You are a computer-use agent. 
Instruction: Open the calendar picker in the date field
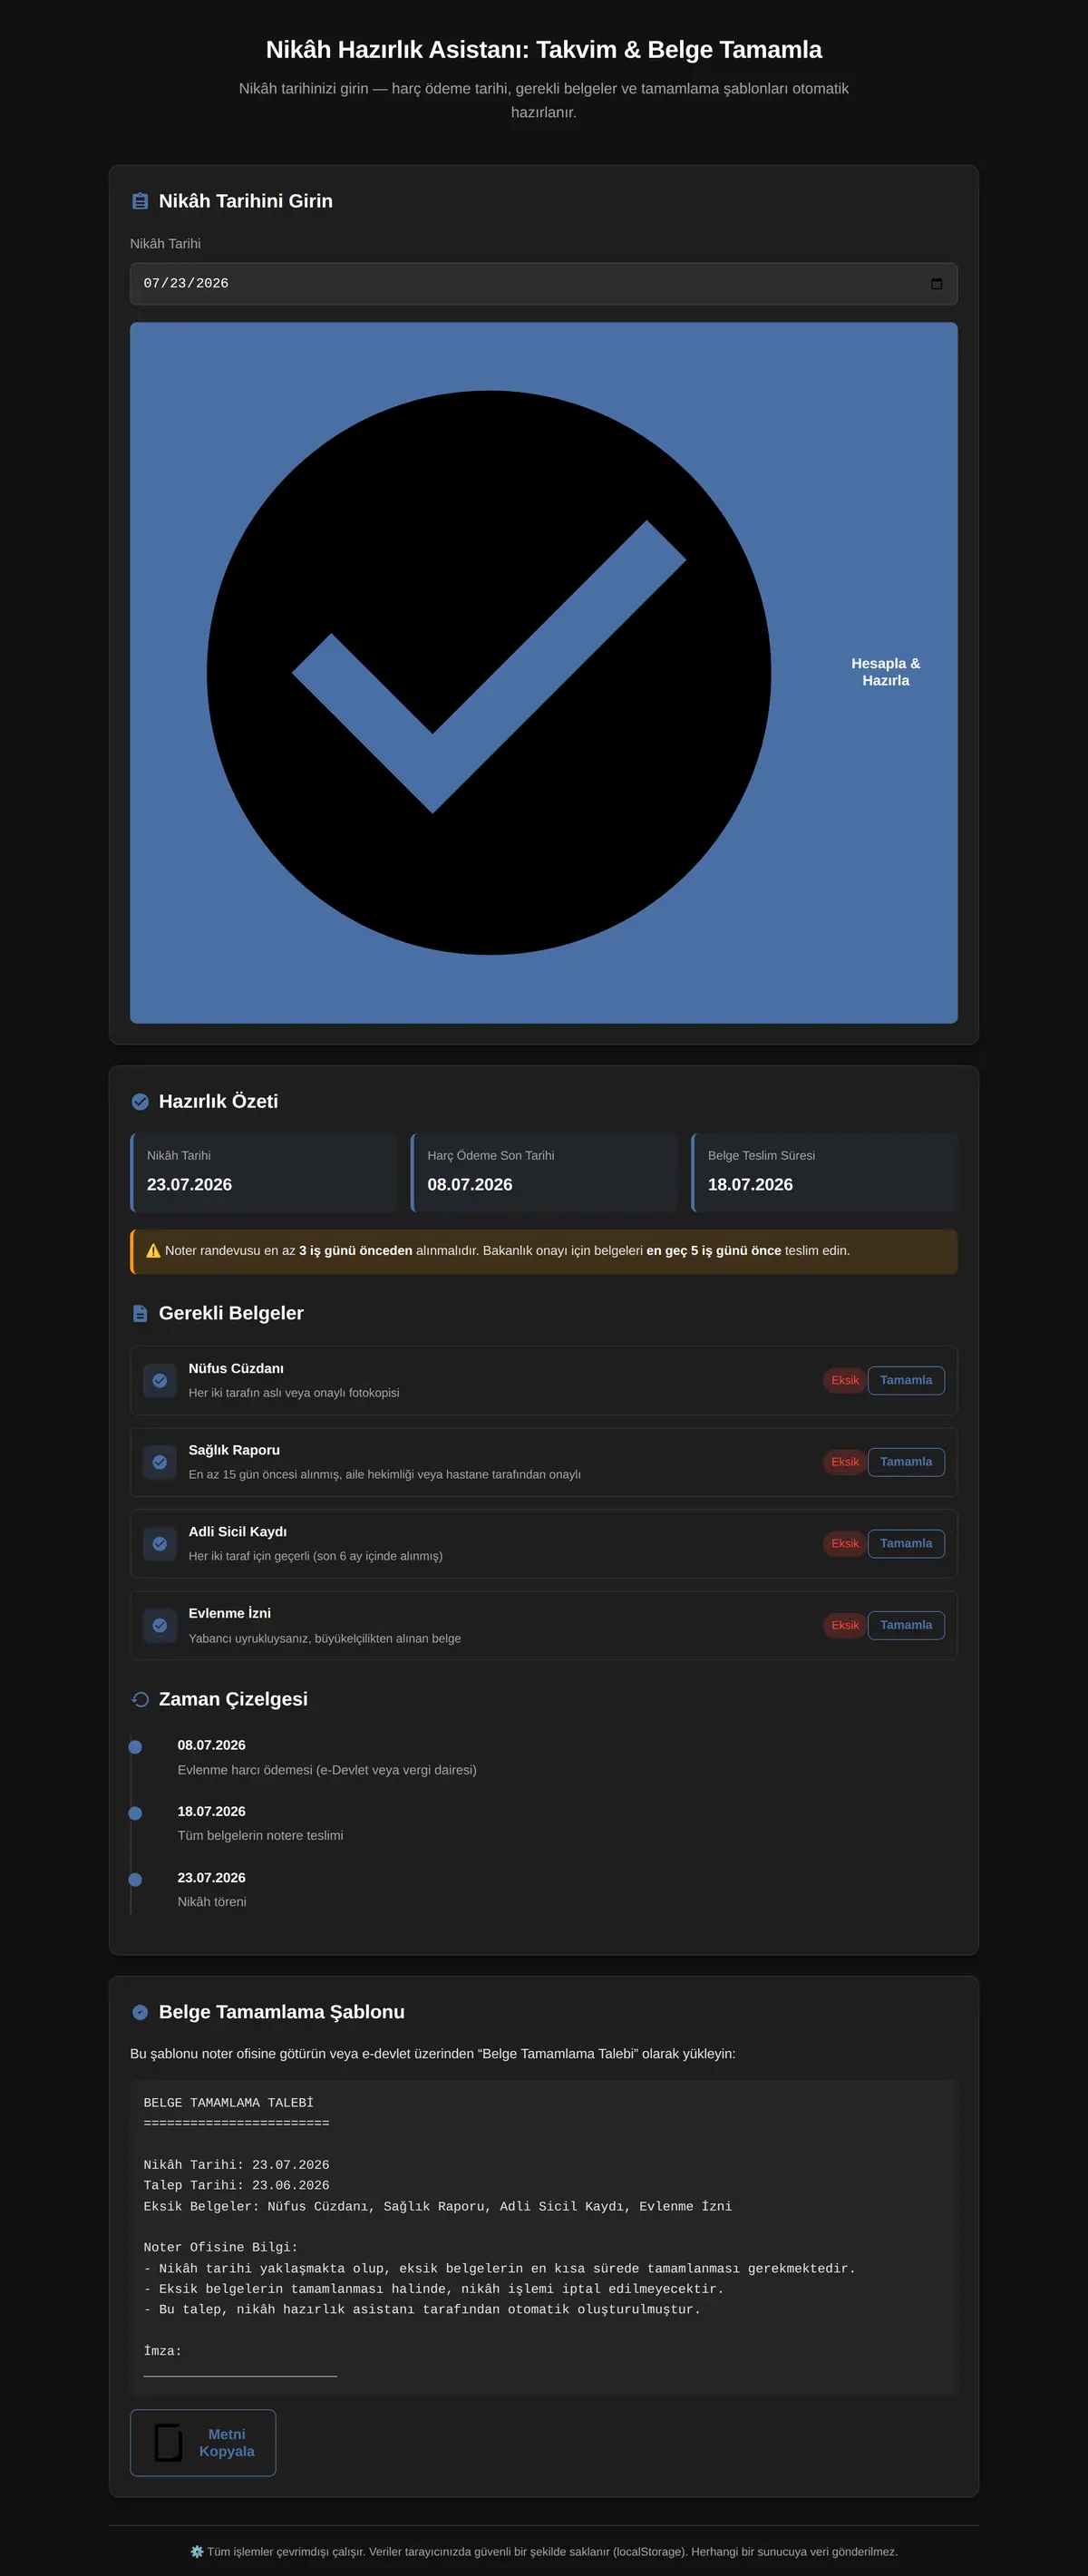point(936,284)
